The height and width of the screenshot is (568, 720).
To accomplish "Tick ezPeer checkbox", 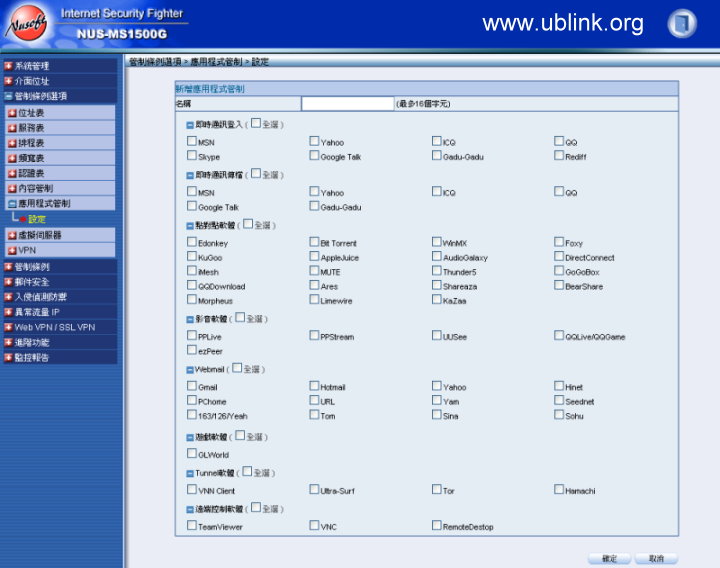I will tap(192, 350).
